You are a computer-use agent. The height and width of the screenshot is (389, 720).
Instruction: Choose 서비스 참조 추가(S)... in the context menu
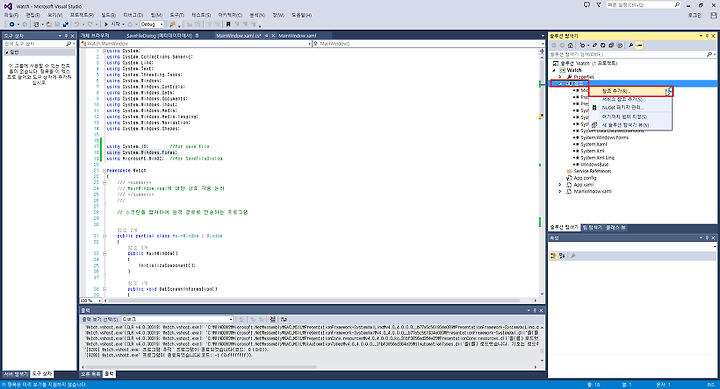630,99
